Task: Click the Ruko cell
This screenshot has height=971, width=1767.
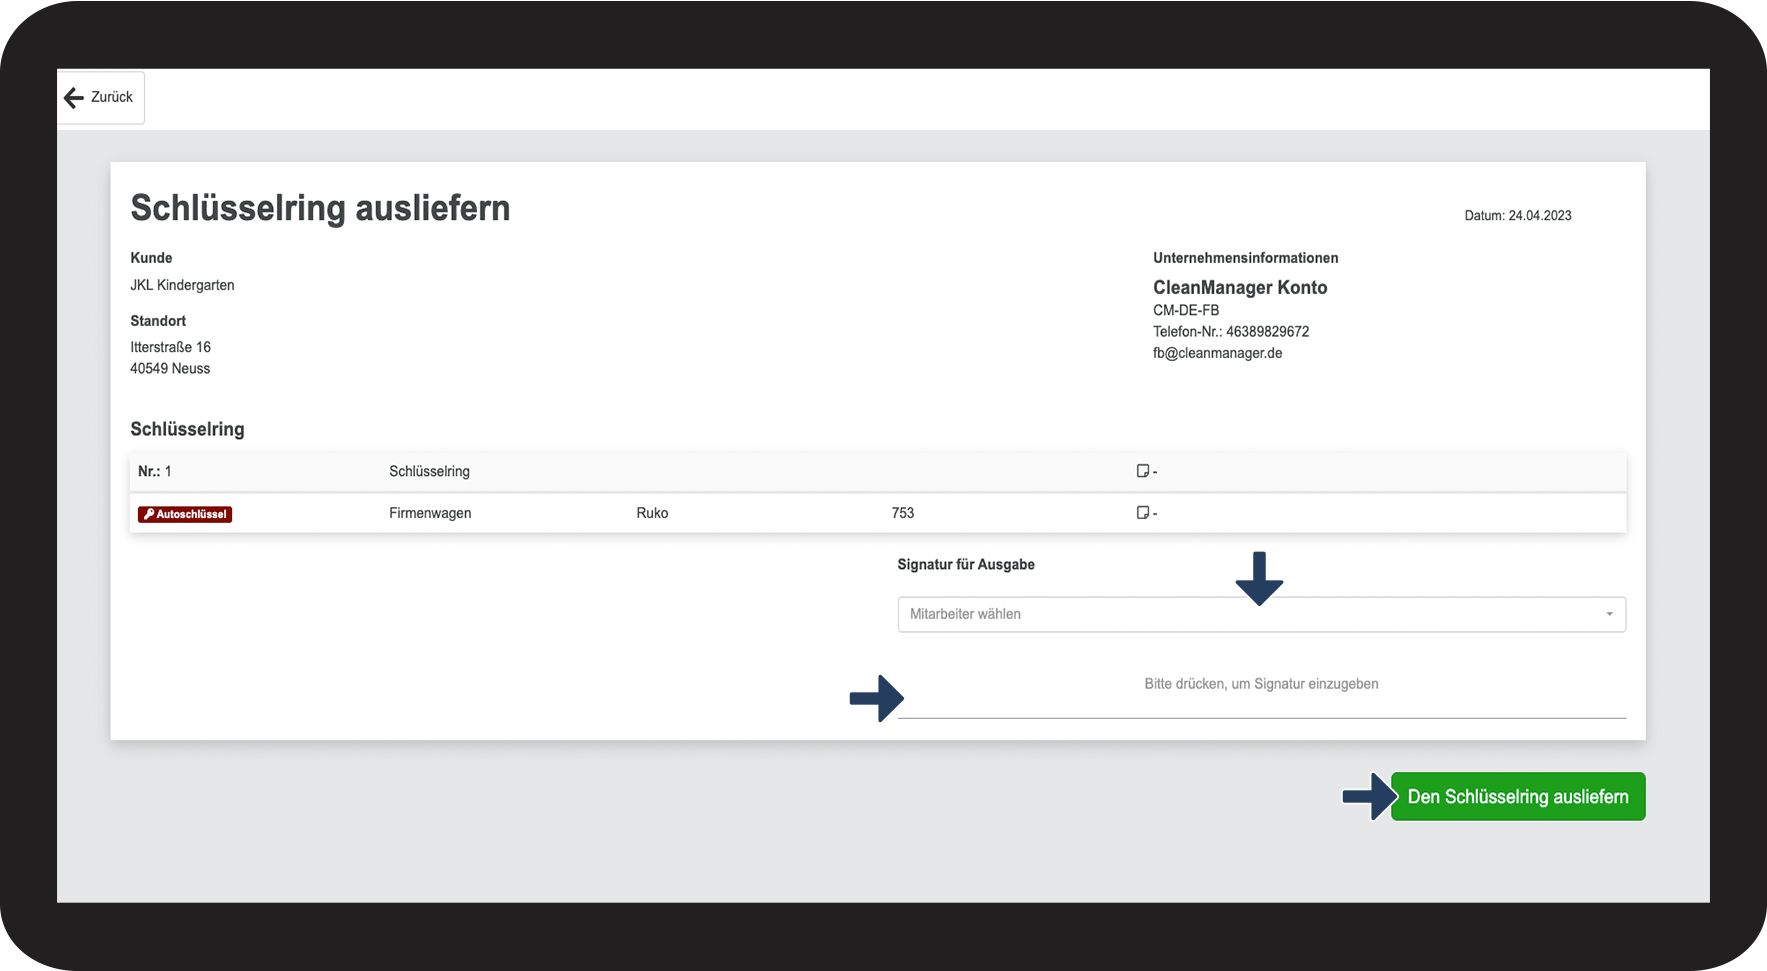Action: 652,513
